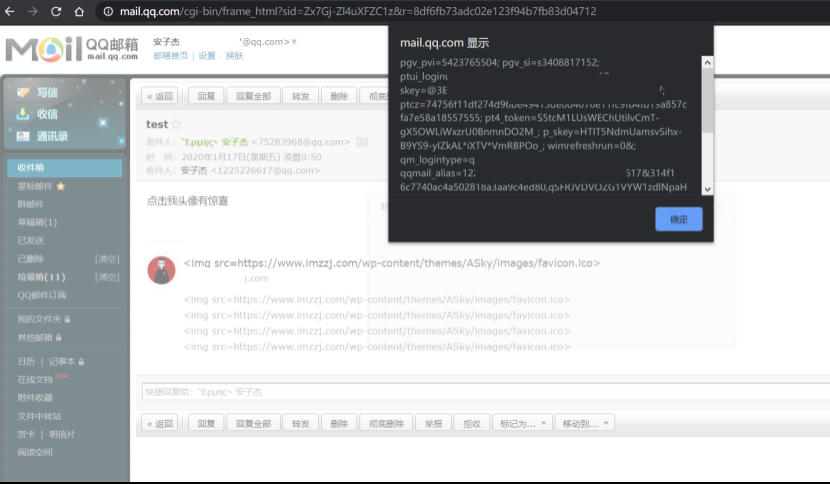Click the address bar URL
The height and width of the screenshot is (484, 830).
(358, 11)
